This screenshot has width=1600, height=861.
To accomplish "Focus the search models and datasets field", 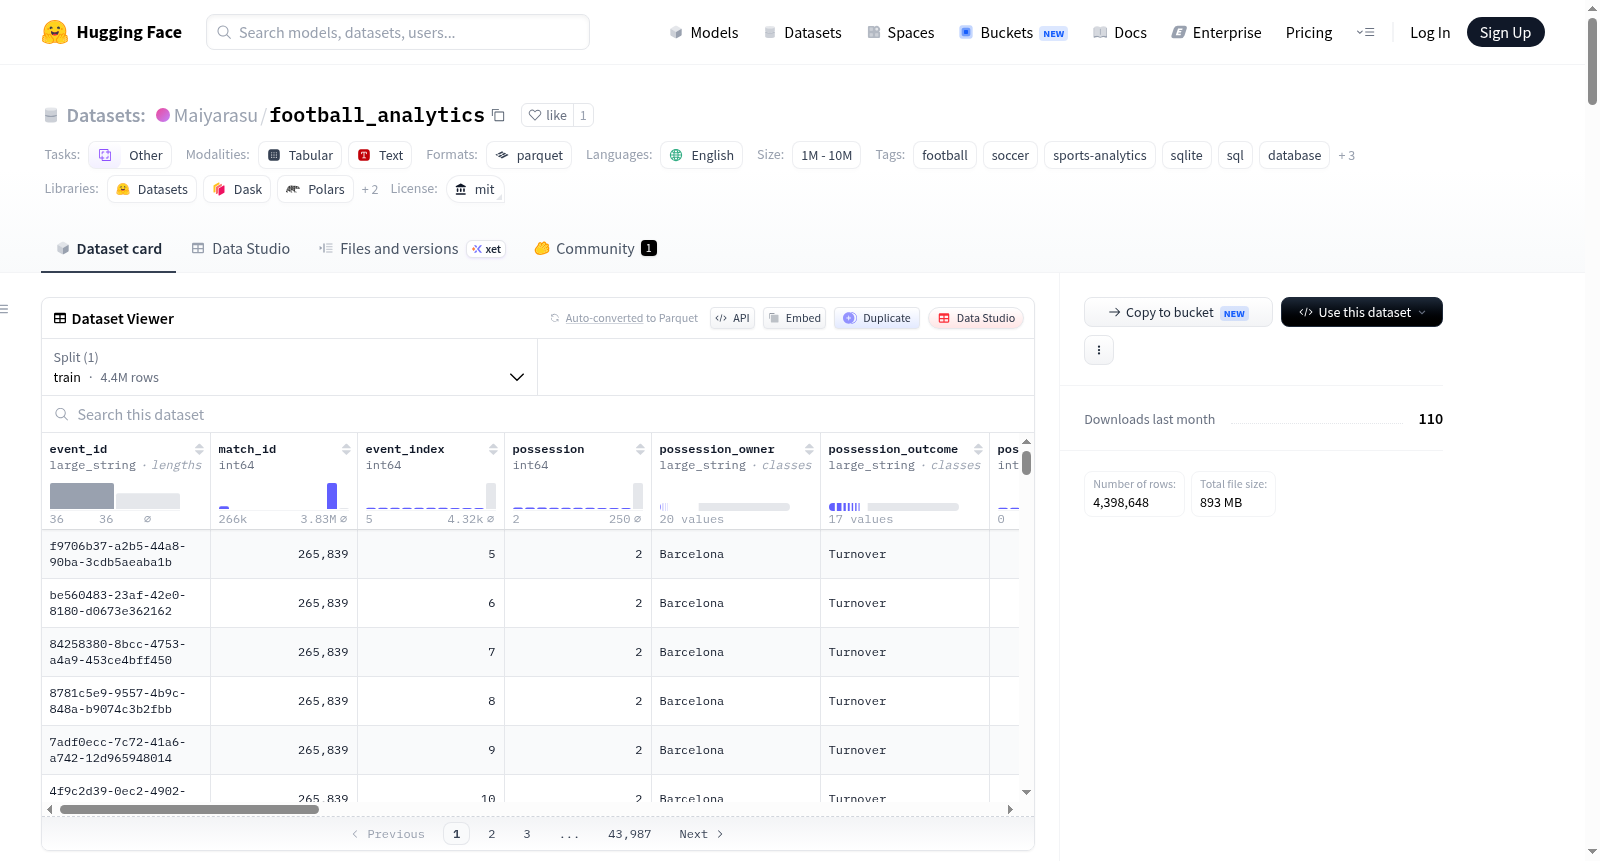I will (398, 32).
